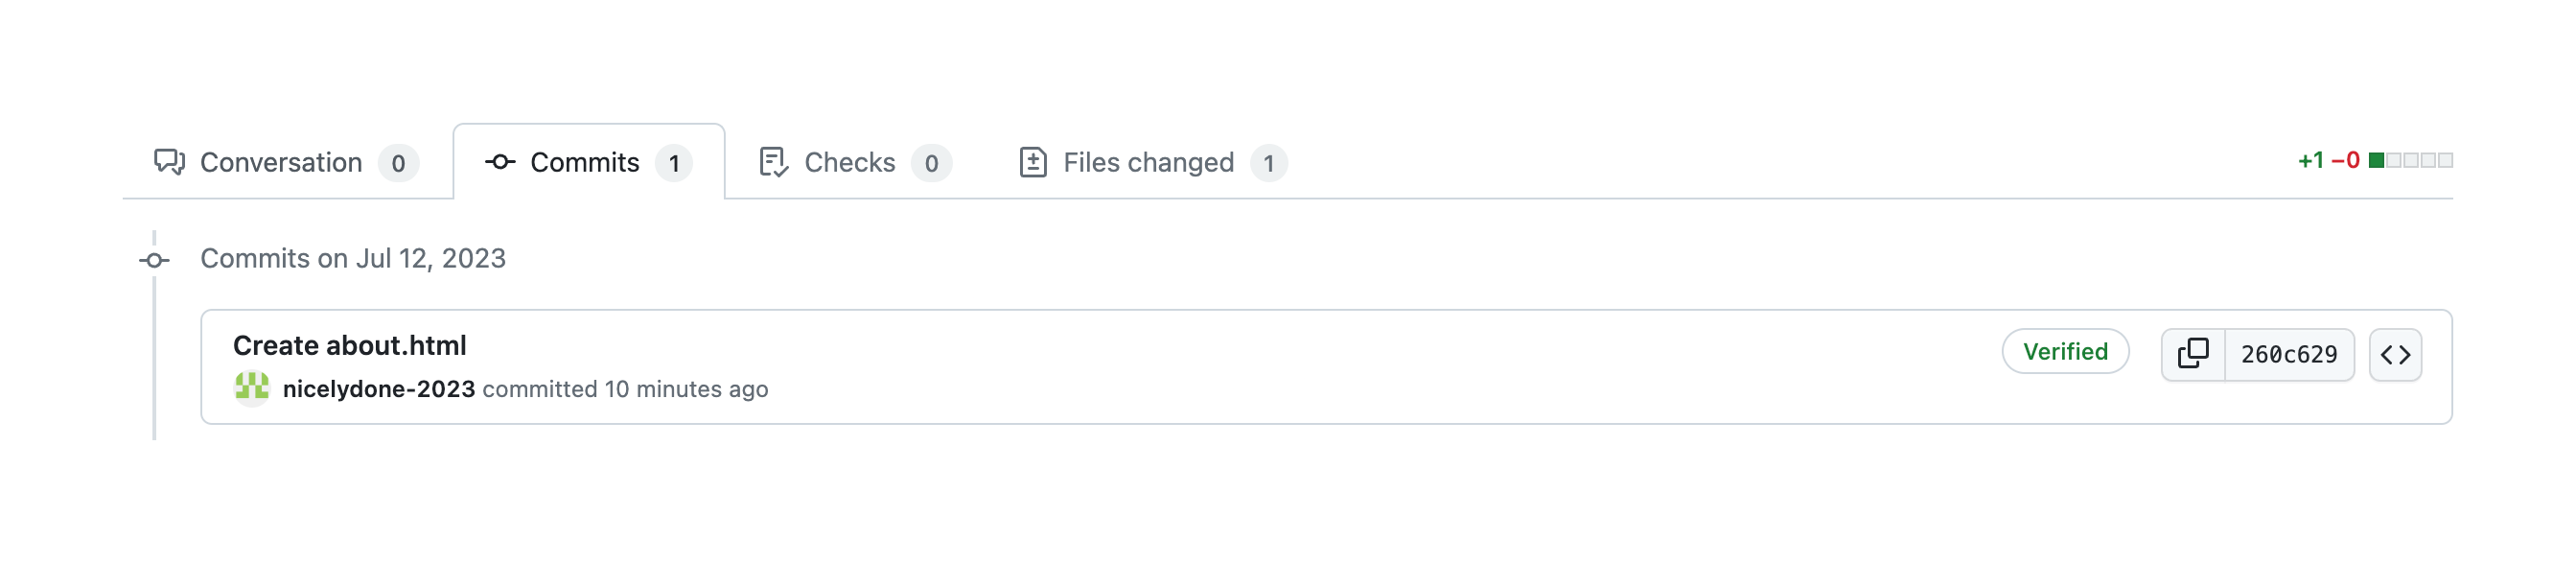Screen dimensions: 2576x563
Task: Click the Verified signature badge
Action: (x=2064, y=351)
